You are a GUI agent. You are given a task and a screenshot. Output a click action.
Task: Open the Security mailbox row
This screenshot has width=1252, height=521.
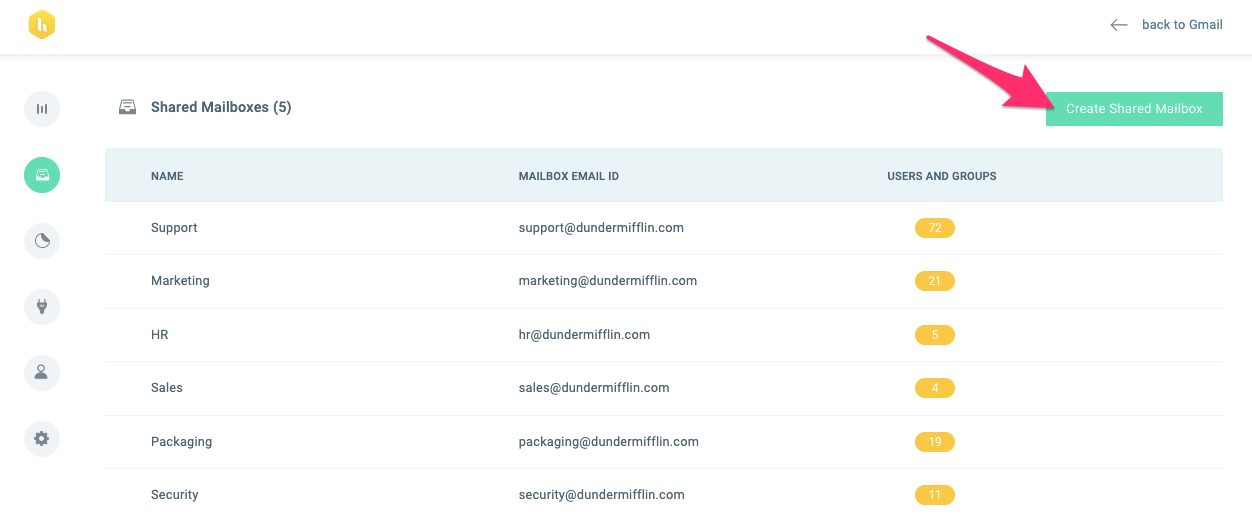pos(664,495)
